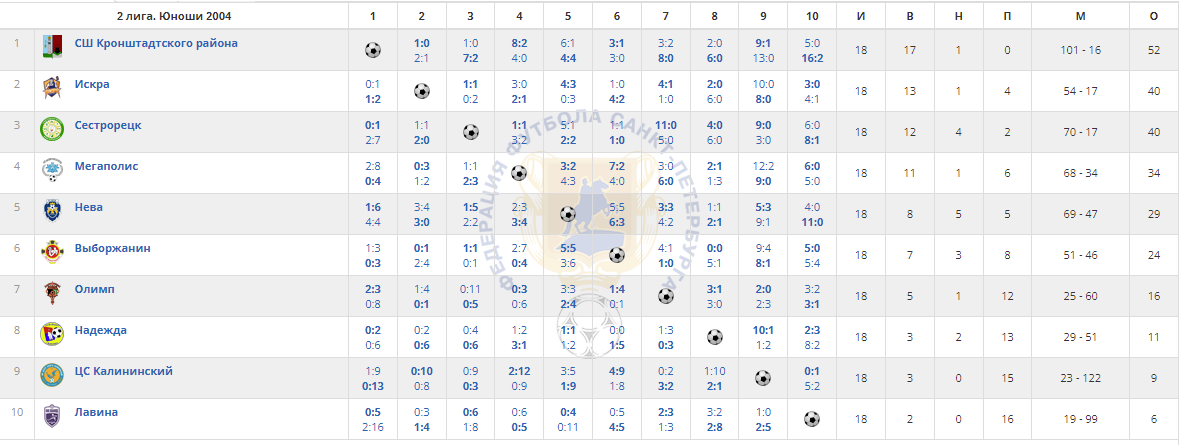Click the Искра team emblem
This screenshot has width=1180, height=445.
[51, 87]
